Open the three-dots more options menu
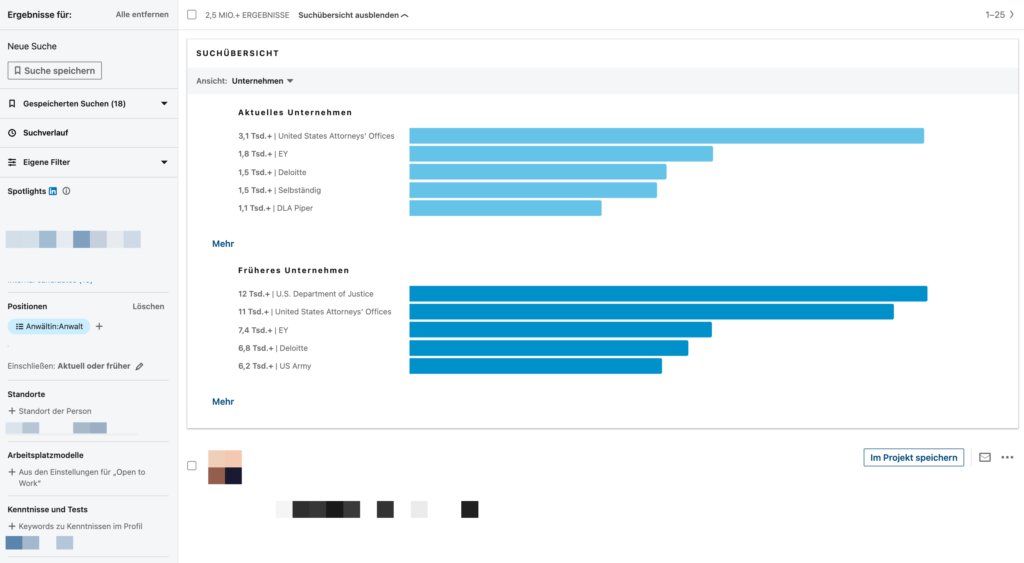 tap(1007, 457)
